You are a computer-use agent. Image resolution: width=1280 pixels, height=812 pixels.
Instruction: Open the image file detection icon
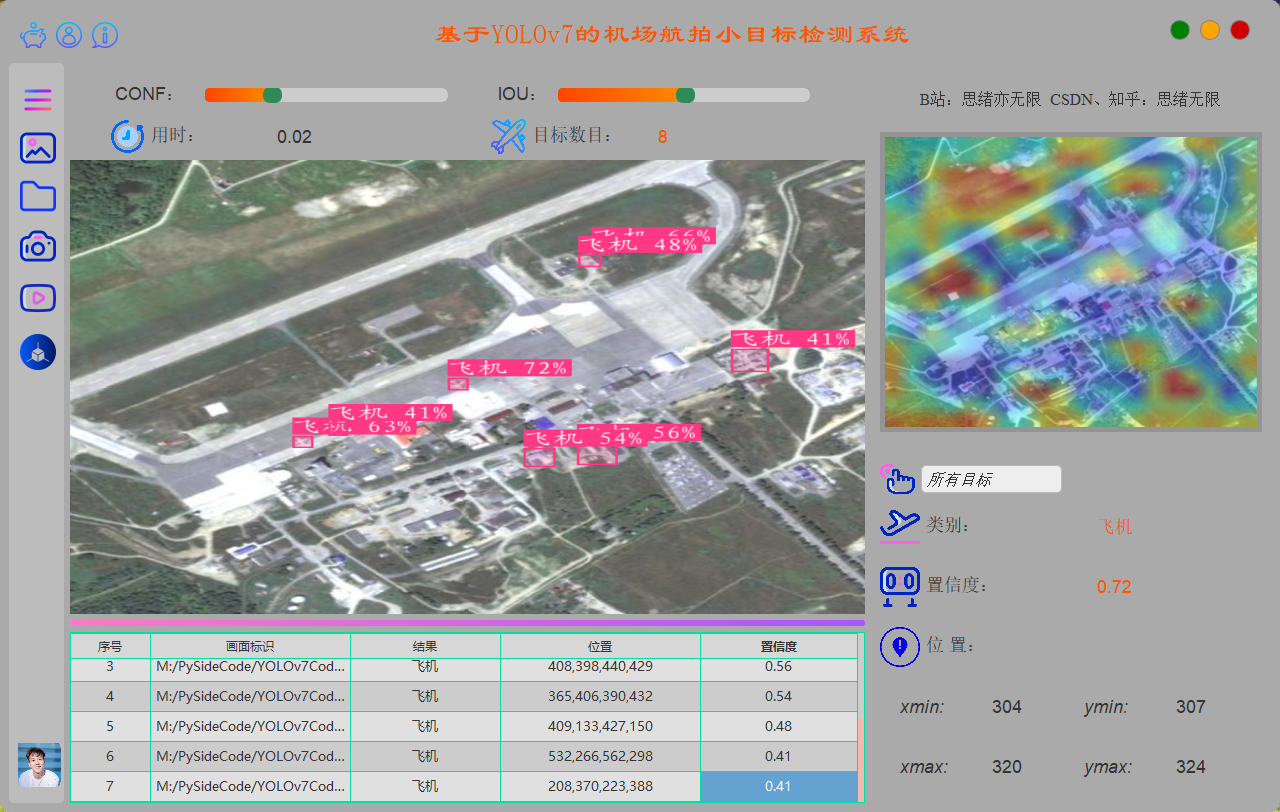(38, 148)
